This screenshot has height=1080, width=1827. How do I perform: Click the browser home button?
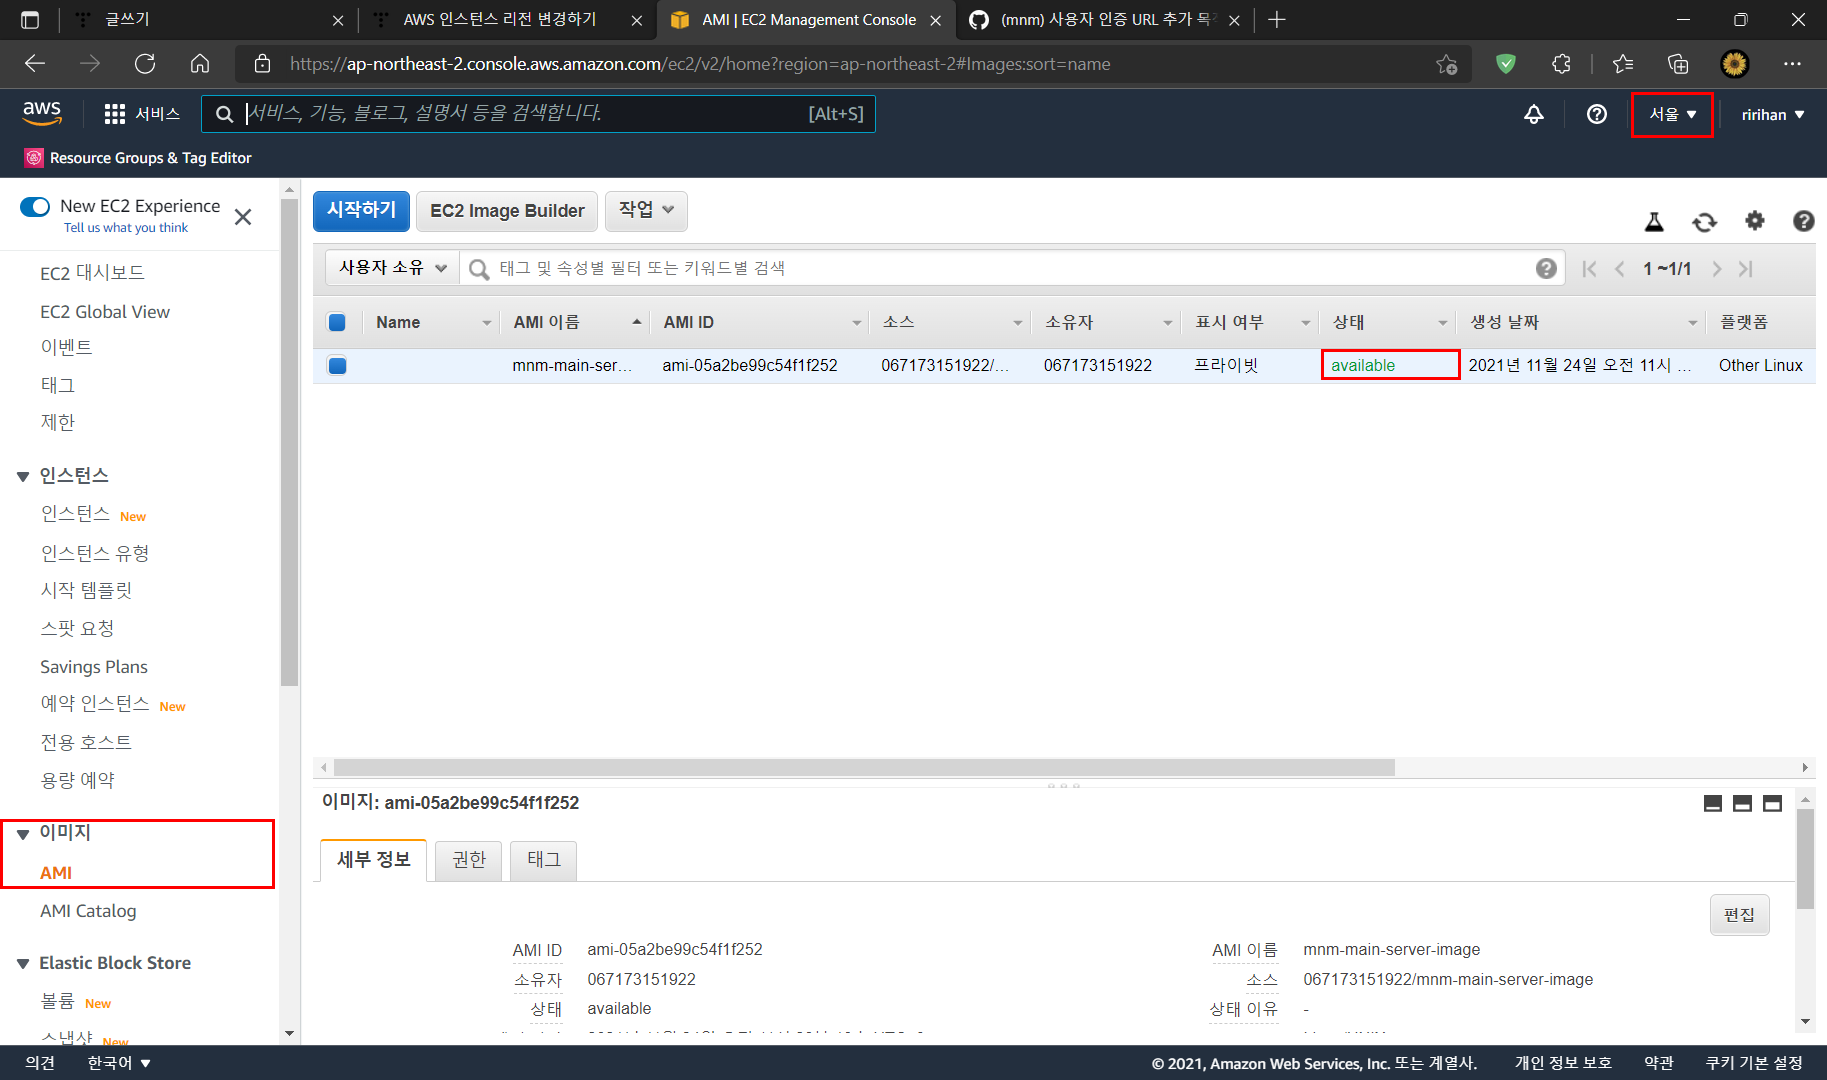click(200, 64)
